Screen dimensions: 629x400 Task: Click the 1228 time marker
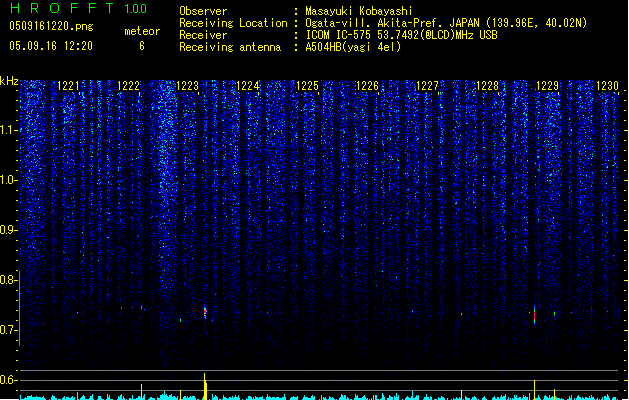pyautogui.click(x=487, y=86)
